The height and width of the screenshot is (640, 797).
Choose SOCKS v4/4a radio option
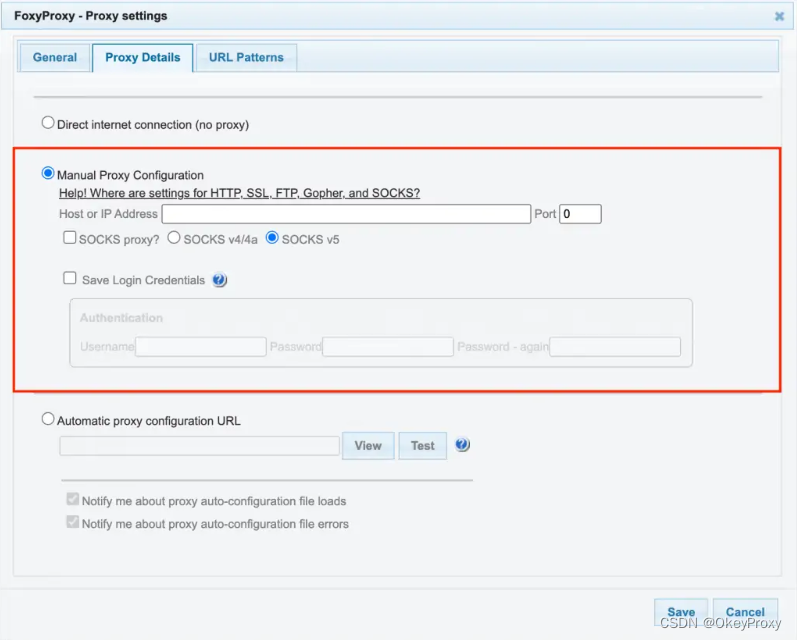pyautogui.click(x=174, y=237)
